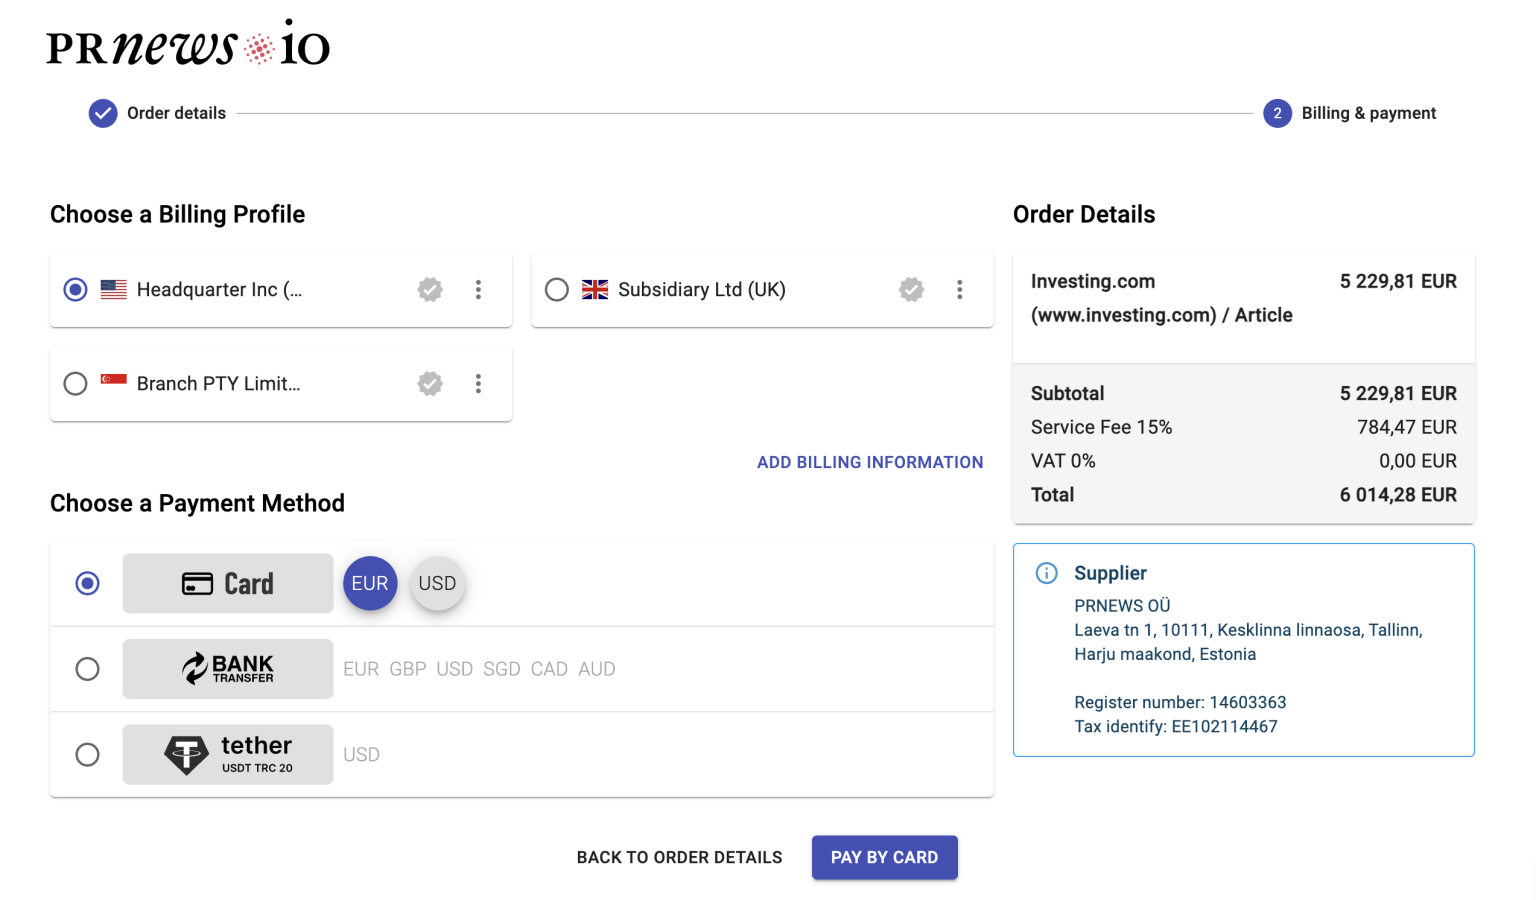Select the Subsidiary Ltd (UK) radio button
This screenshot has height=900, width=1536.
tap(557, 289)
